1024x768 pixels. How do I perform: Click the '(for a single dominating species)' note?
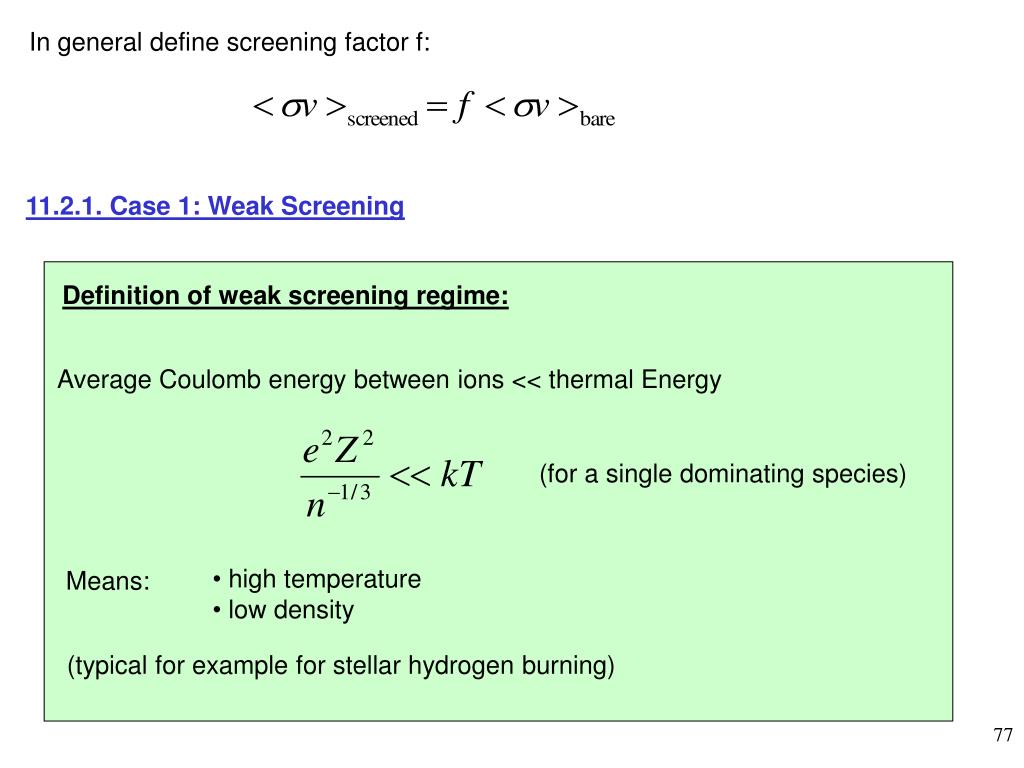[722, 474]
